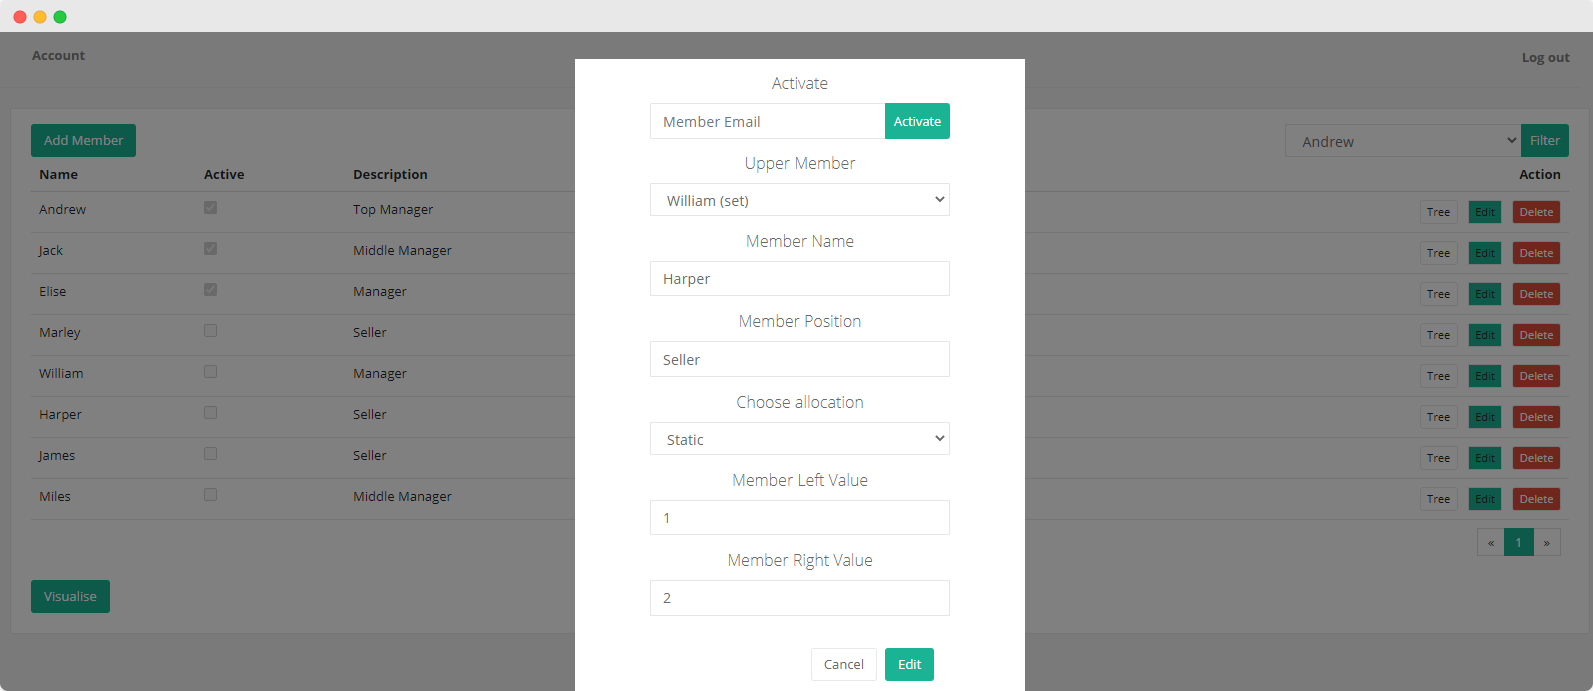
Task: Open the Account menu
Action: [x=58, y=55]
